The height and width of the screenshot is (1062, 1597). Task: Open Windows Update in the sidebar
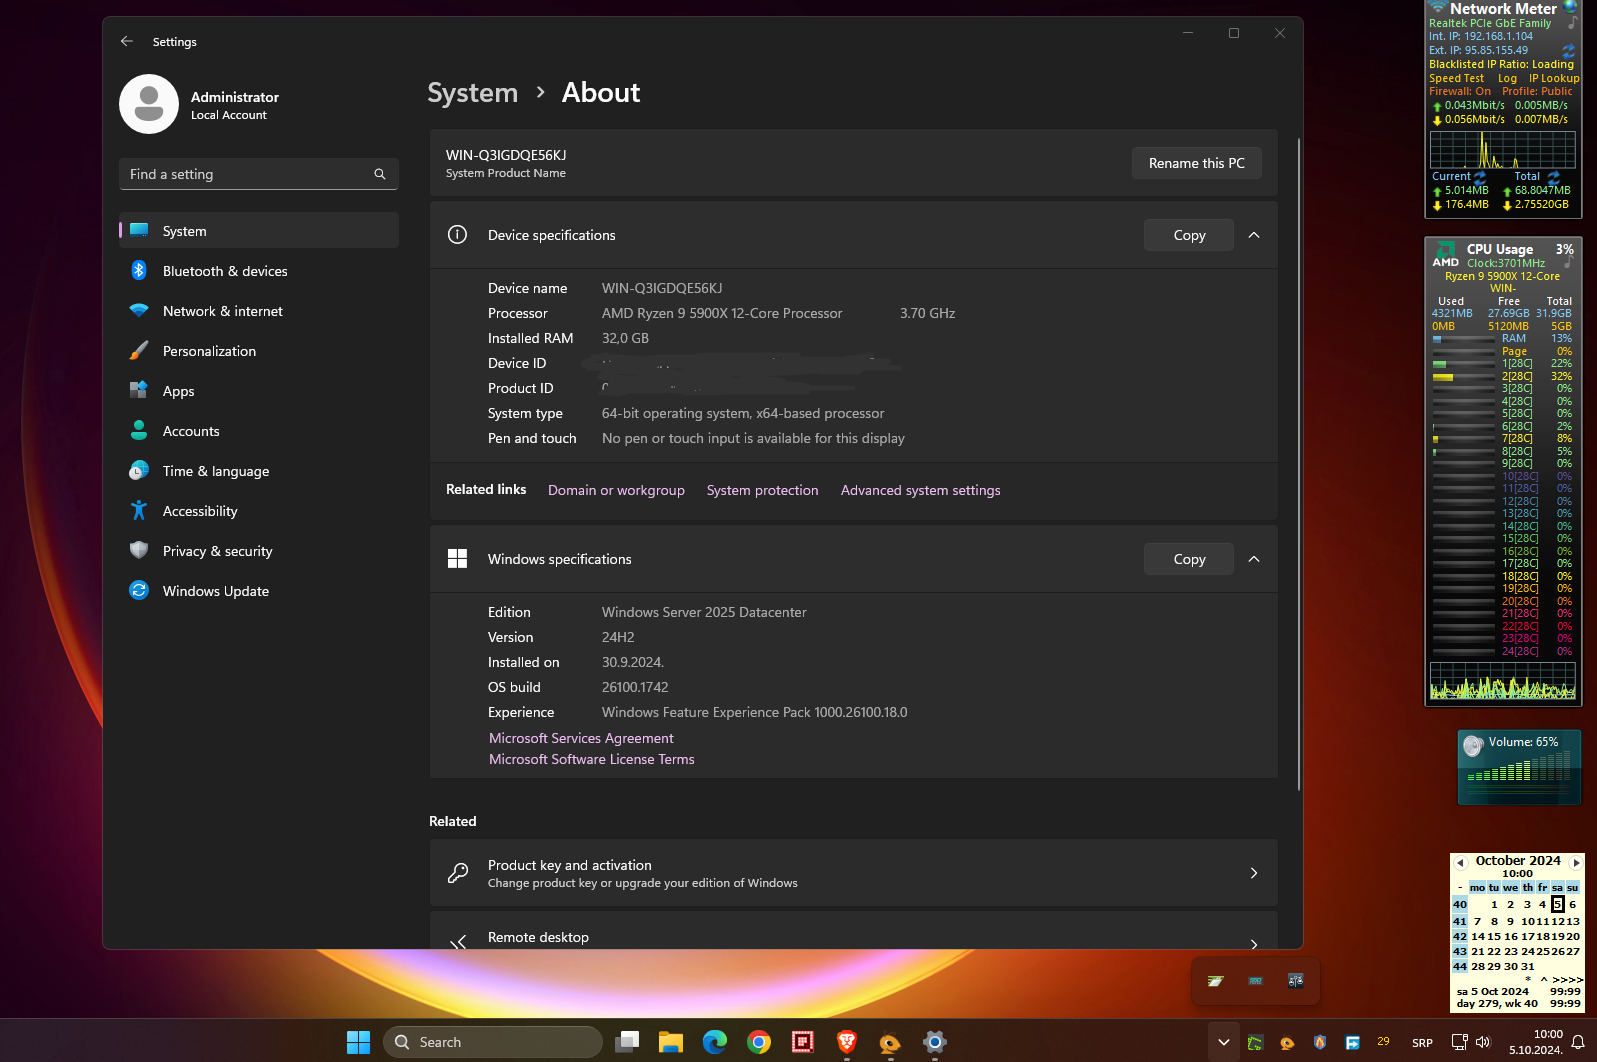[215, 591]
